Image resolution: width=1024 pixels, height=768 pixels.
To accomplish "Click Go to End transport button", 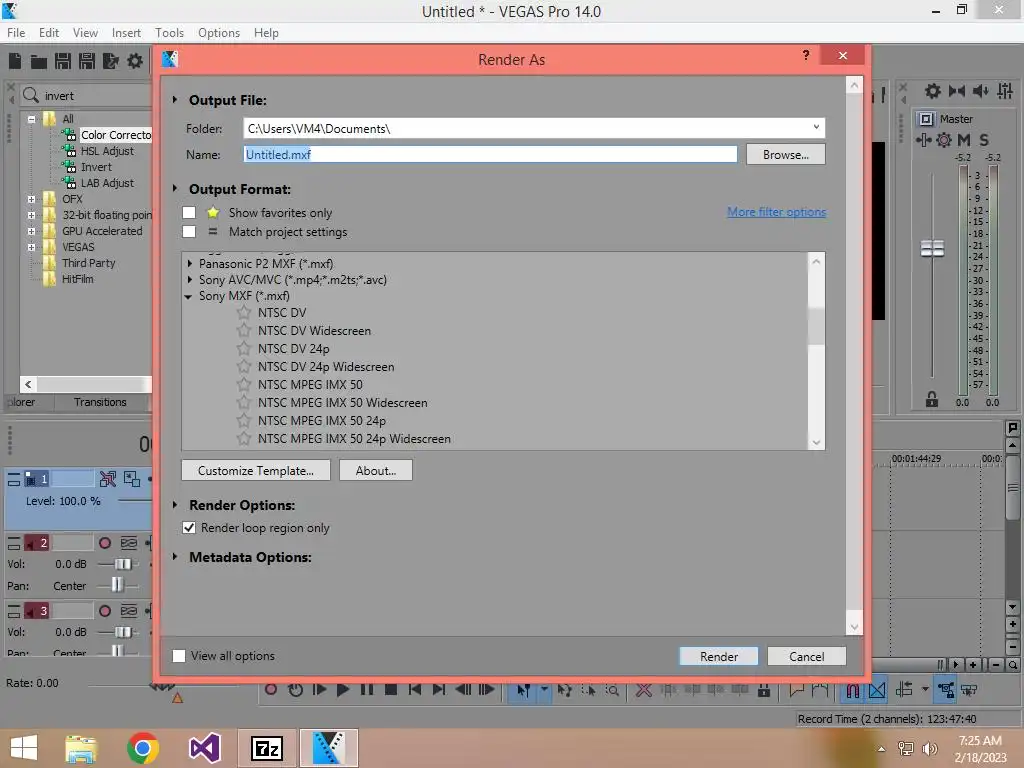I will (439, 690).
